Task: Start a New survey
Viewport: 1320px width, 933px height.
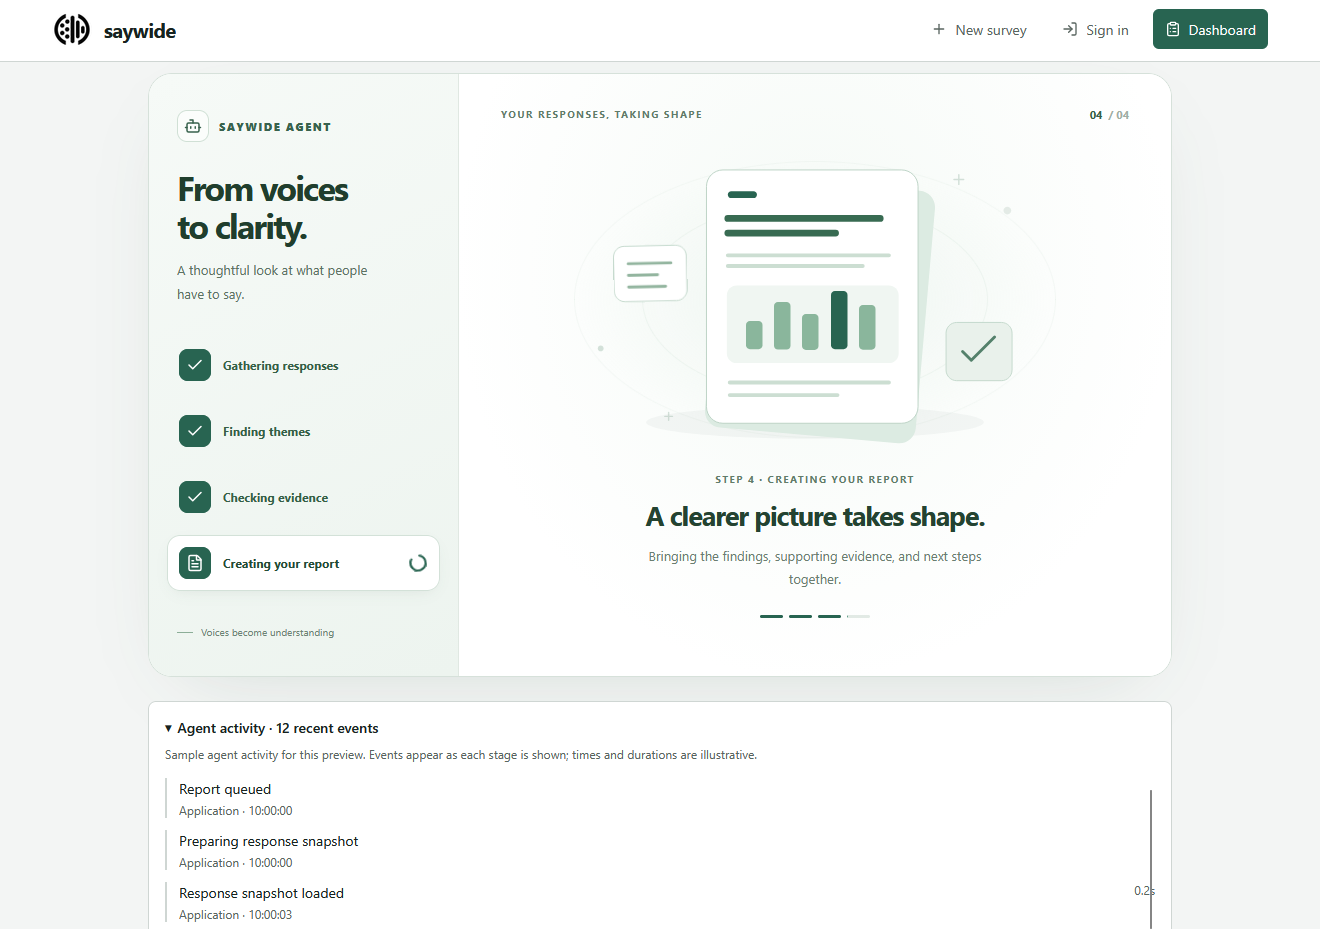Action: click(980, 30)
